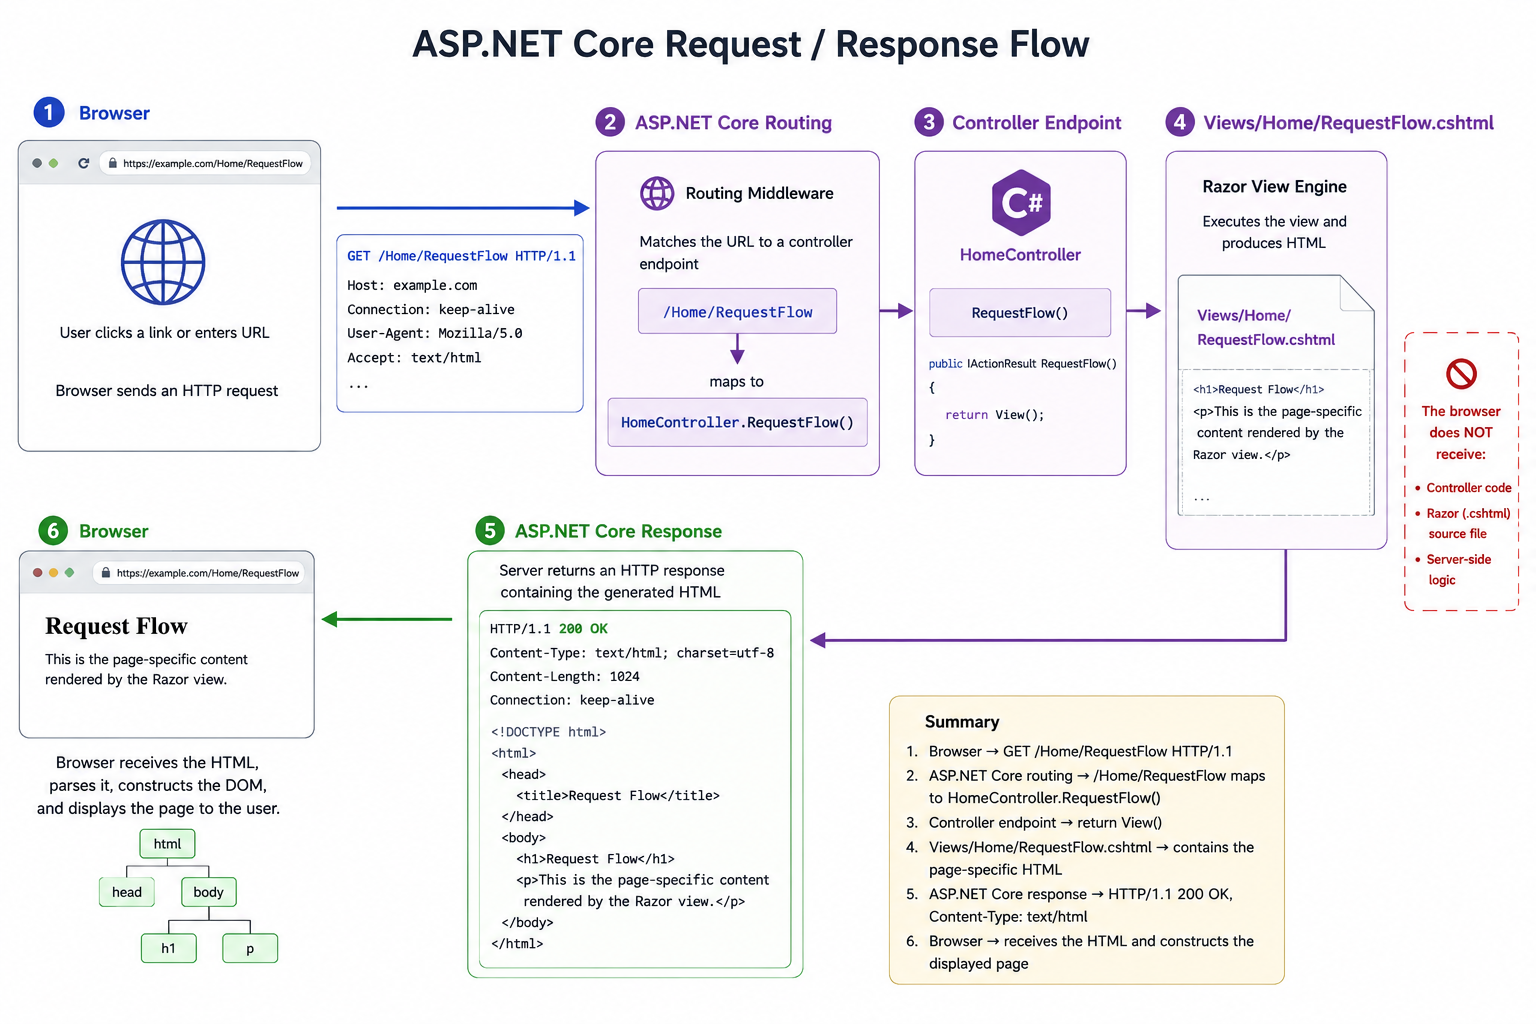Click the 'public IActionResult RequestFlow()' code line
This screenshot has width=1536, height=1024.
pos(1023,364)
